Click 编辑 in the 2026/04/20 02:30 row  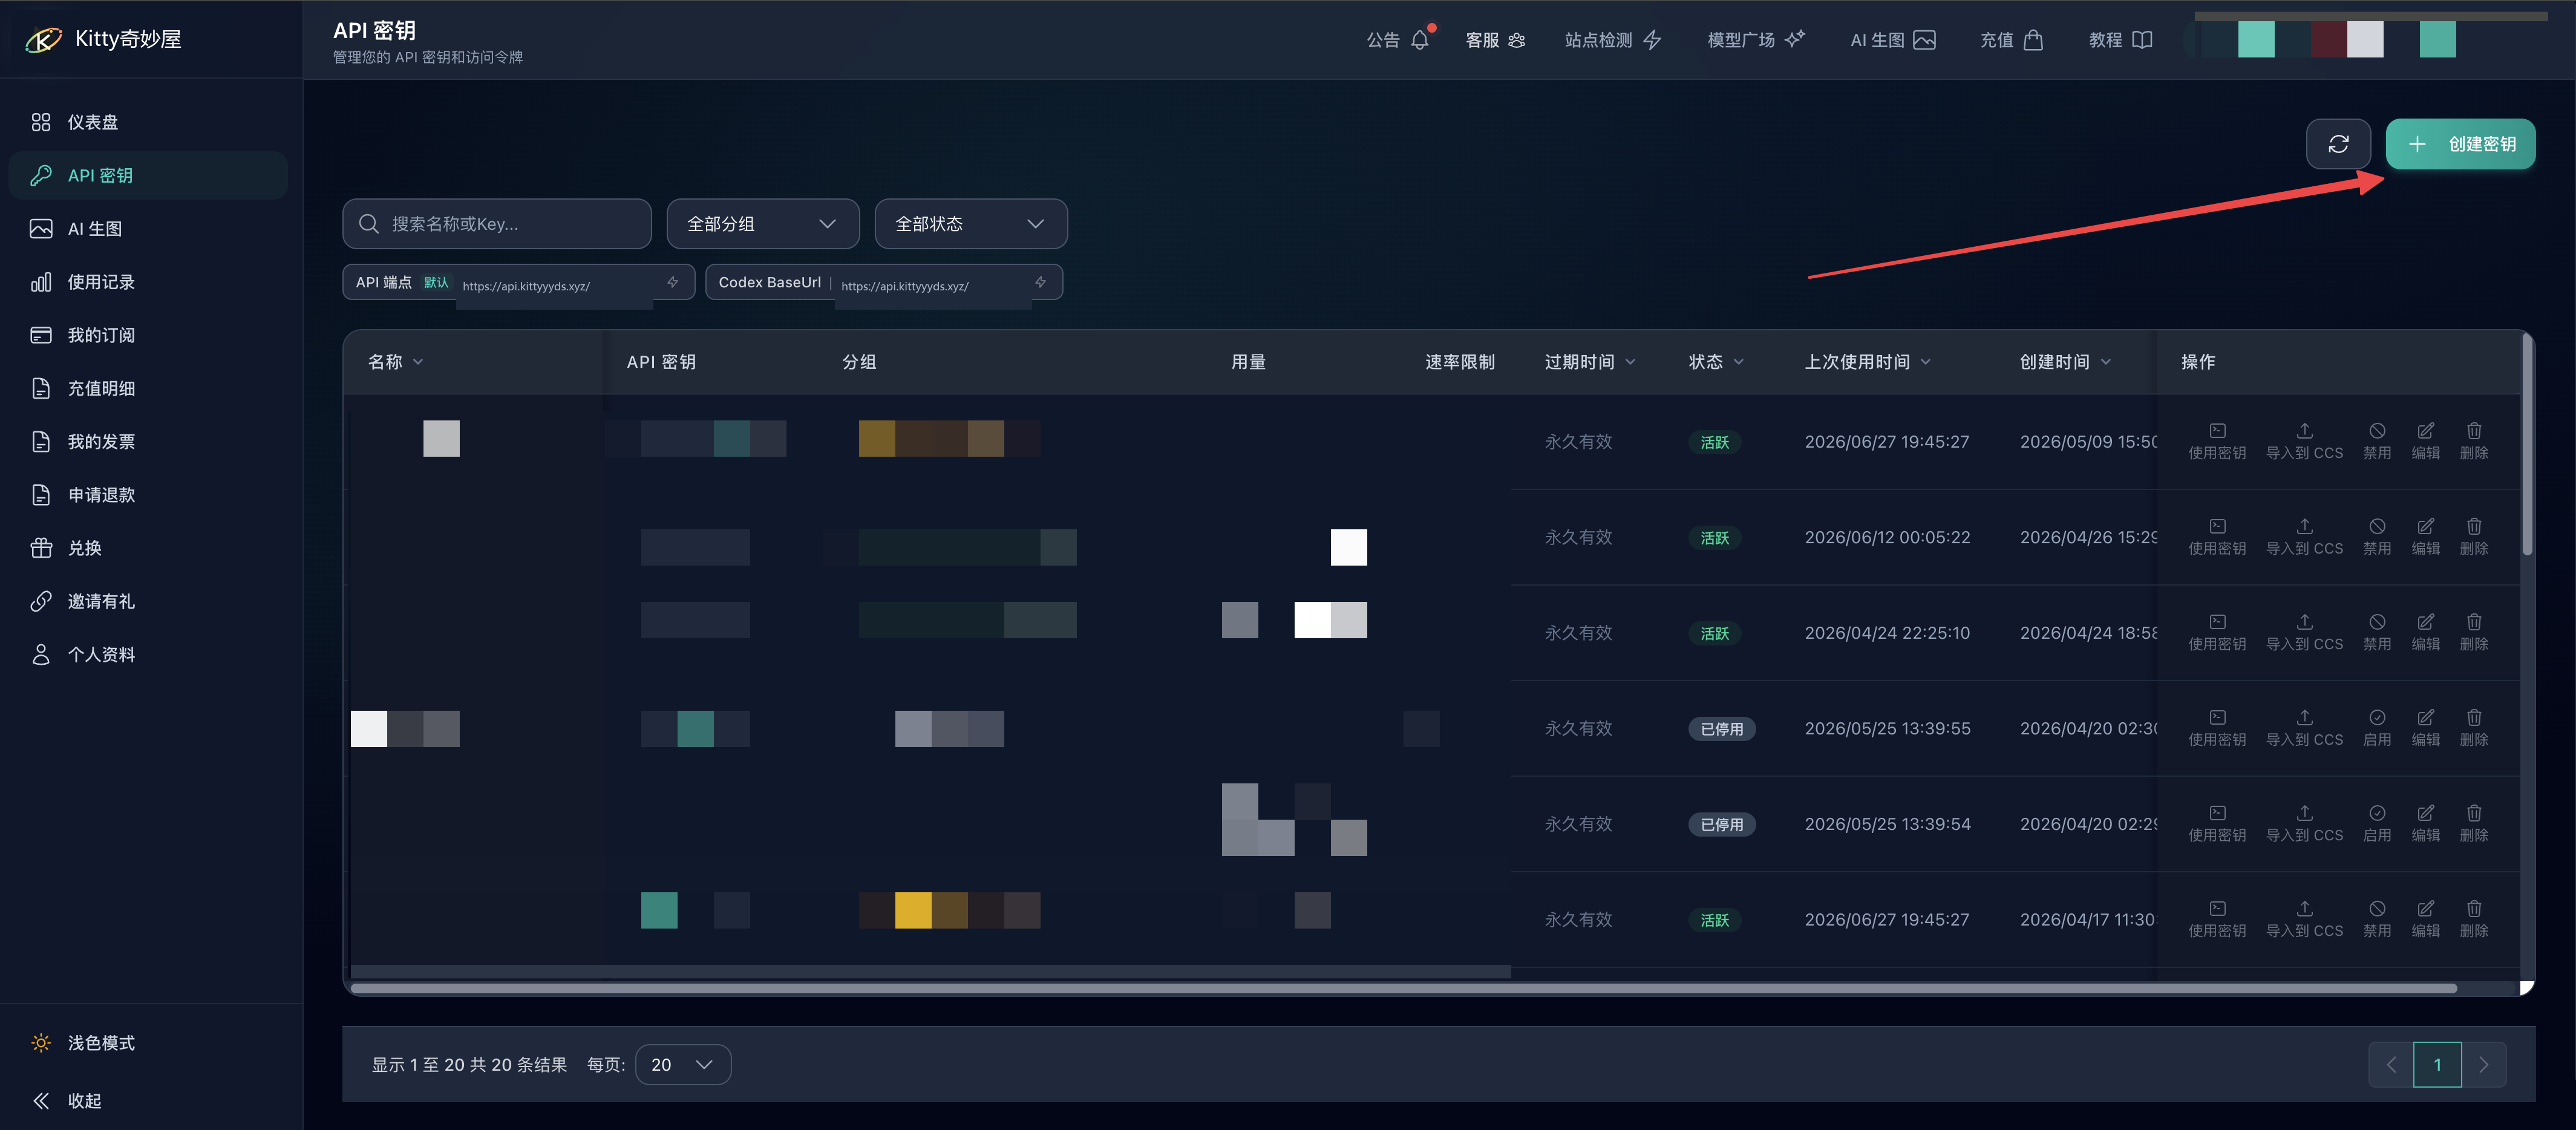click(2425, 728)
